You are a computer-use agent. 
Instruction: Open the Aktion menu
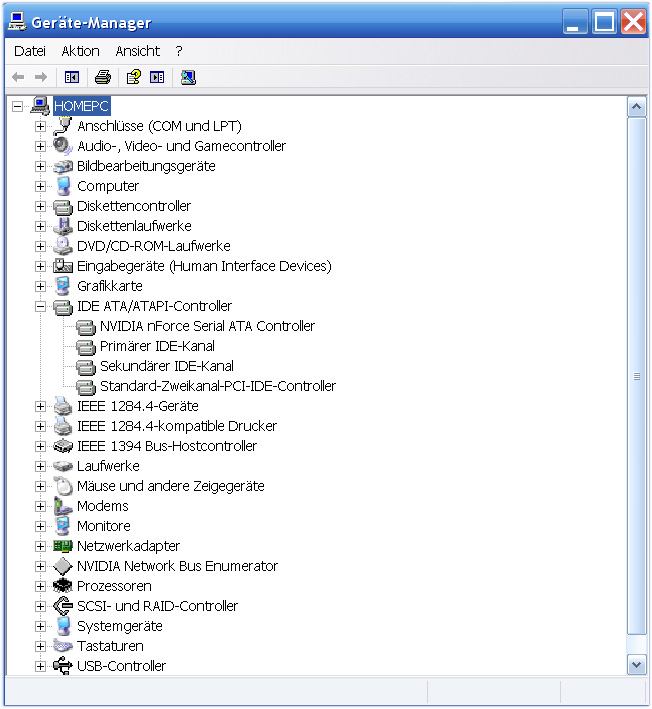(x=80, y=51)
